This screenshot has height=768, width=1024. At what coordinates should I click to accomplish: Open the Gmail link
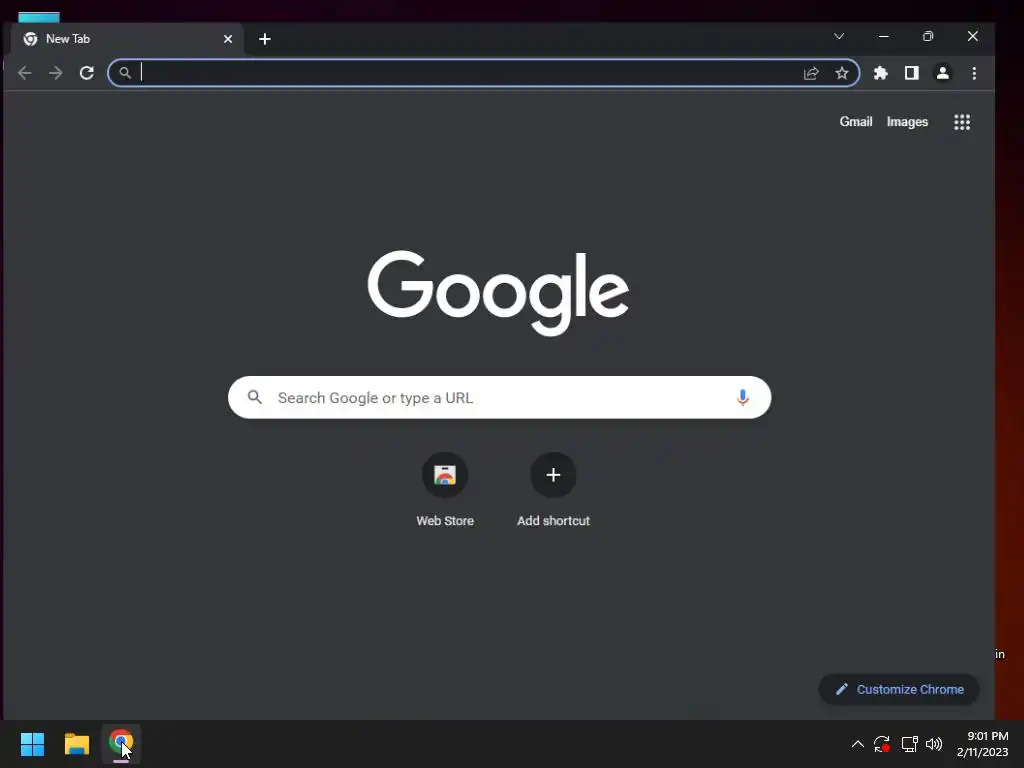(x=856, y=121)
